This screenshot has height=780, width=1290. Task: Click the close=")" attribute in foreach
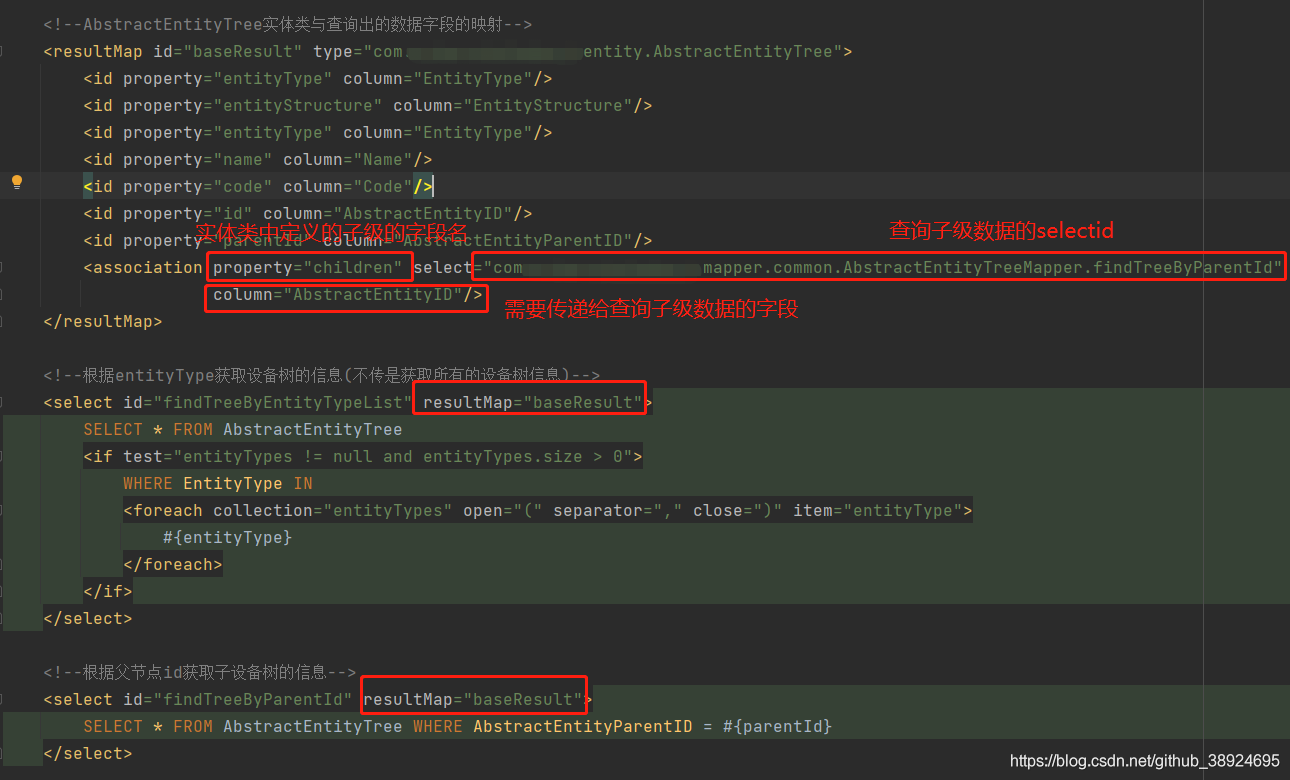click(738, 510)
